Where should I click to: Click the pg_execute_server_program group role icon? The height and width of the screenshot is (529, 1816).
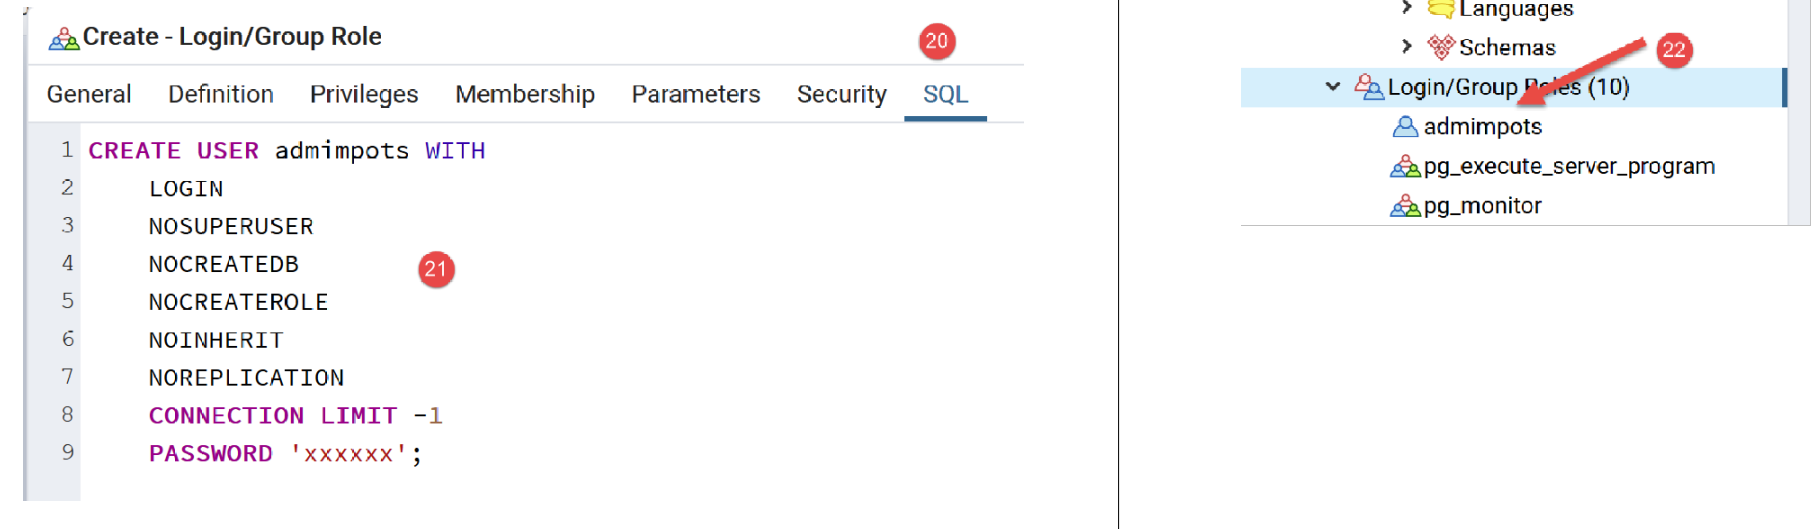[x=1405, y=166]
